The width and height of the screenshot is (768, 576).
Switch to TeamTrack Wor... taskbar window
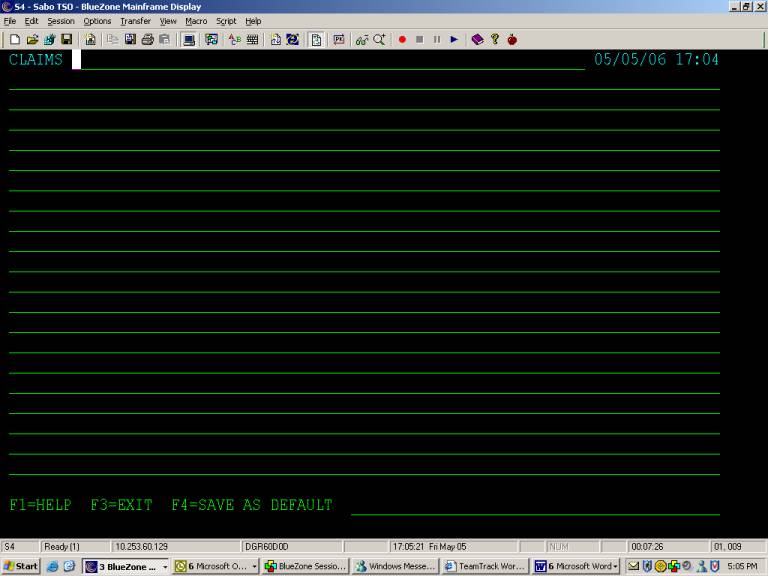pyautogui.click(x=485, y=567)
